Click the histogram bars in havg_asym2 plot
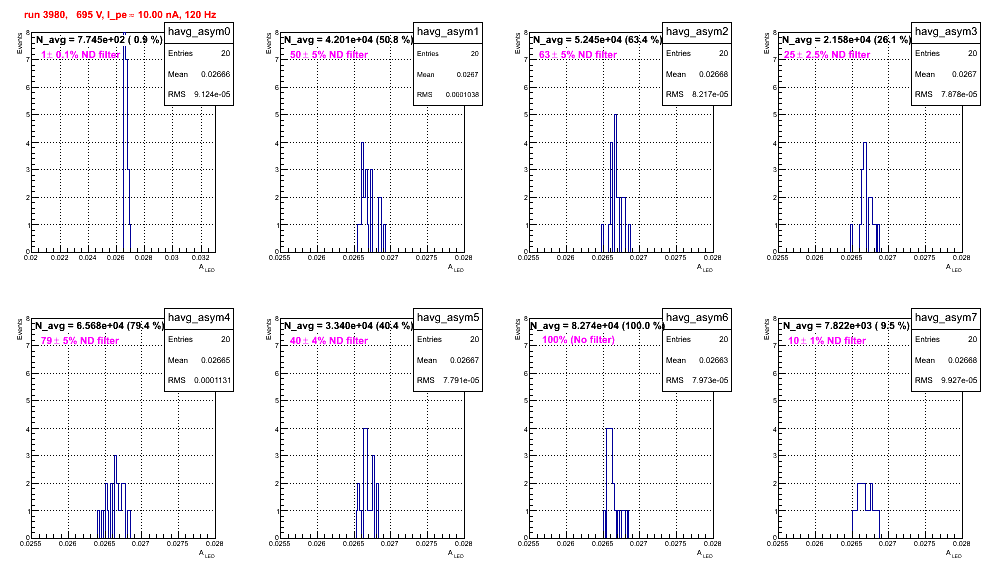 pyautogui.click(x=616, y=183)
